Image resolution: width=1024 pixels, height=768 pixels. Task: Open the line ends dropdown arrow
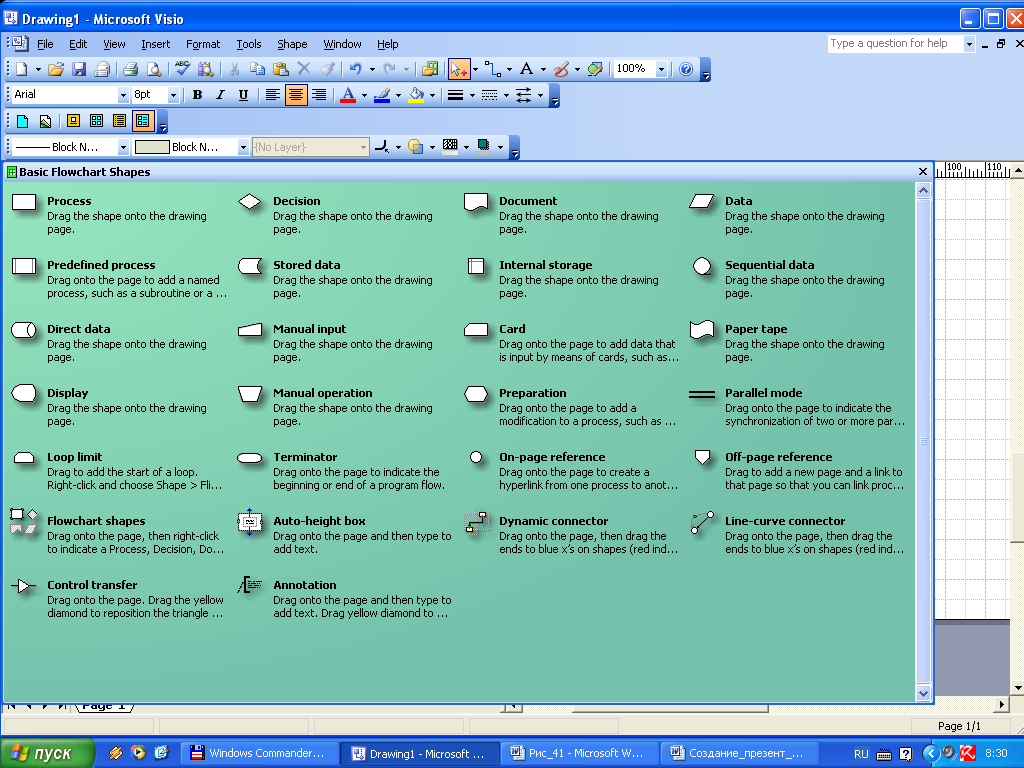tap(540, 96)
